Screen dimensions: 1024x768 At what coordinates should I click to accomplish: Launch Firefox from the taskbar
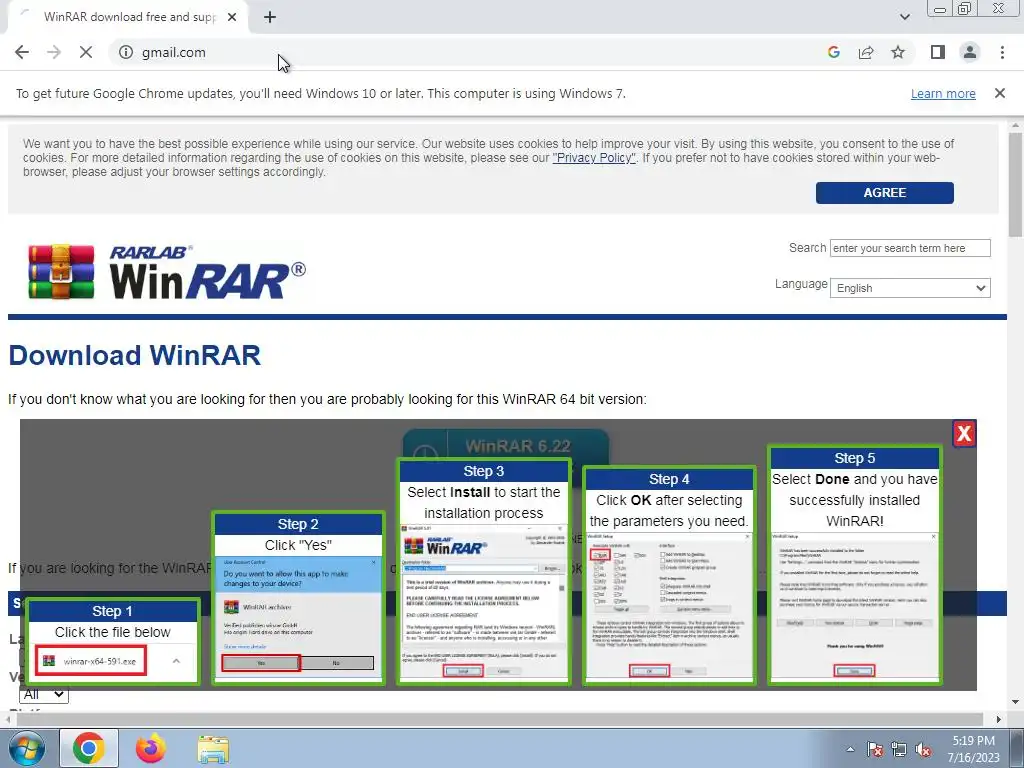pyautogui.click(x=151, y=748)
